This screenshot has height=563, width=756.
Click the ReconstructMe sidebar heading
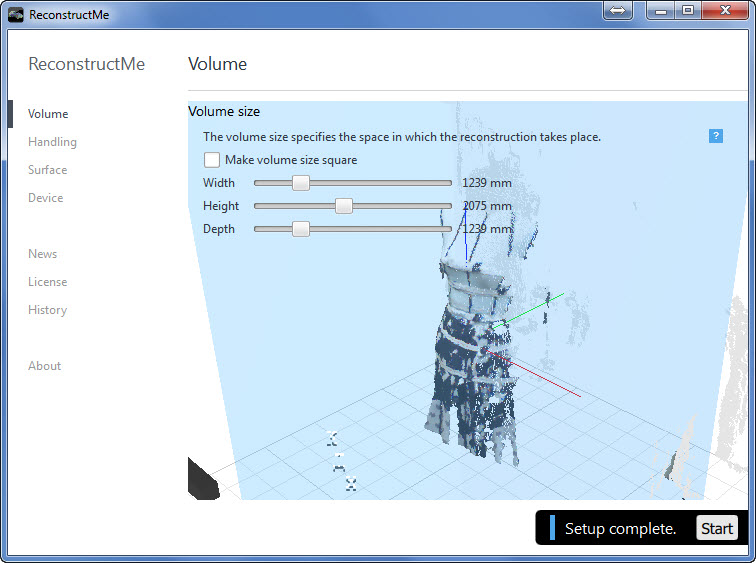(x=86, y=64)
